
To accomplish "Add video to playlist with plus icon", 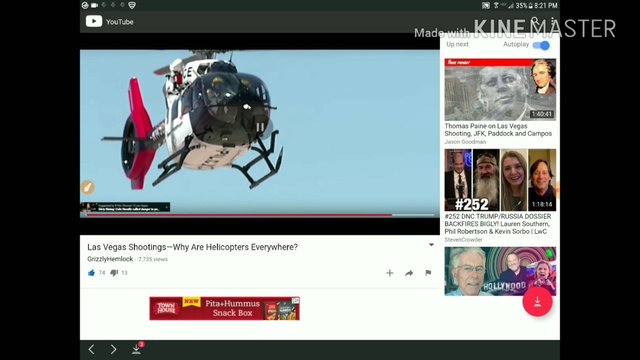I will 390,273.
